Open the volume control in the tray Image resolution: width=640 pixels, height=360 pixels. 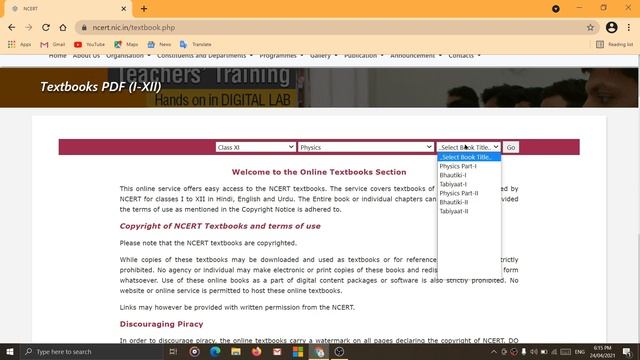[534, 351]
